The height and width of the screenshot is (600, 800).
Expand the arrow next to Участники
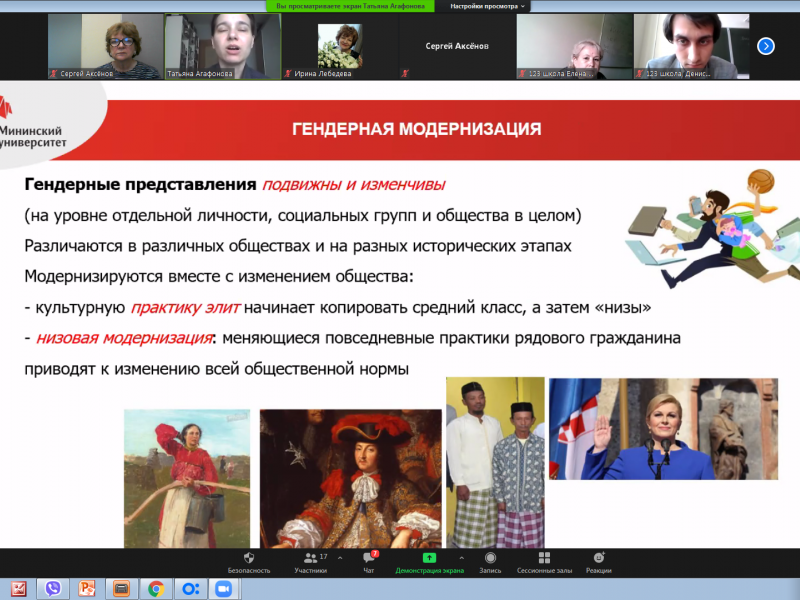[340, 557]
